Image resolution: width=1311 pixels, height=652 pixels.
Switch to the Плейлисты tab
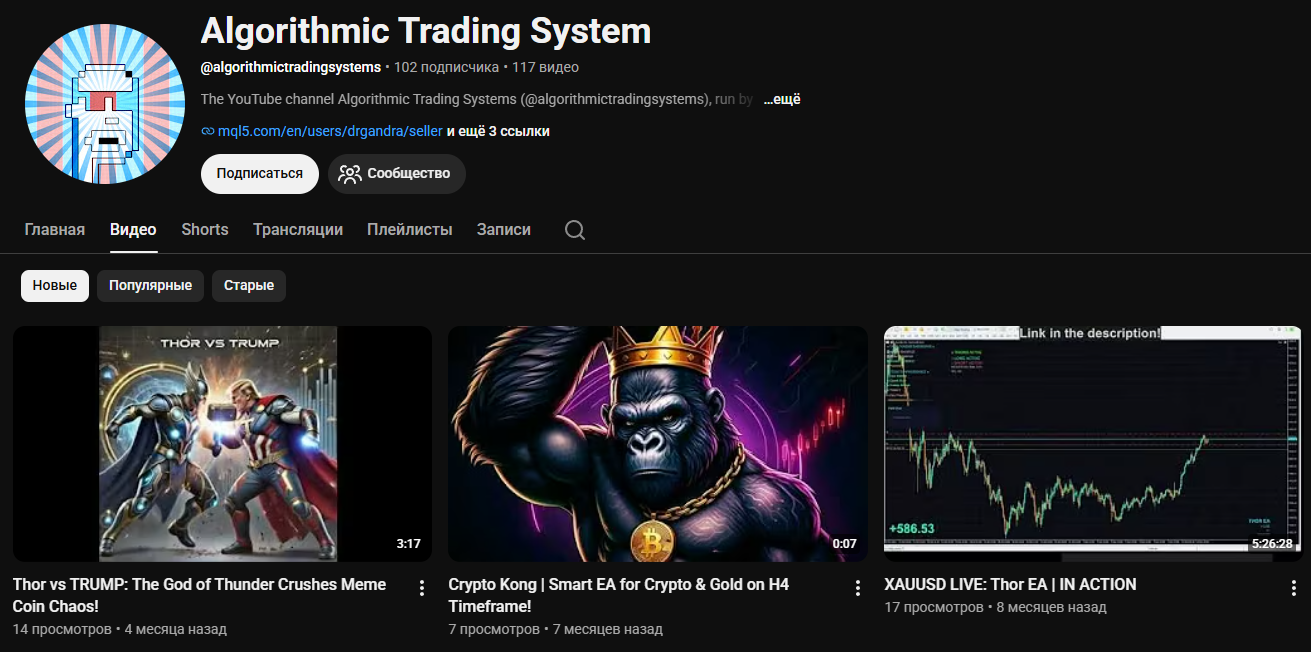pyautogui.click(x=410, y=230)
